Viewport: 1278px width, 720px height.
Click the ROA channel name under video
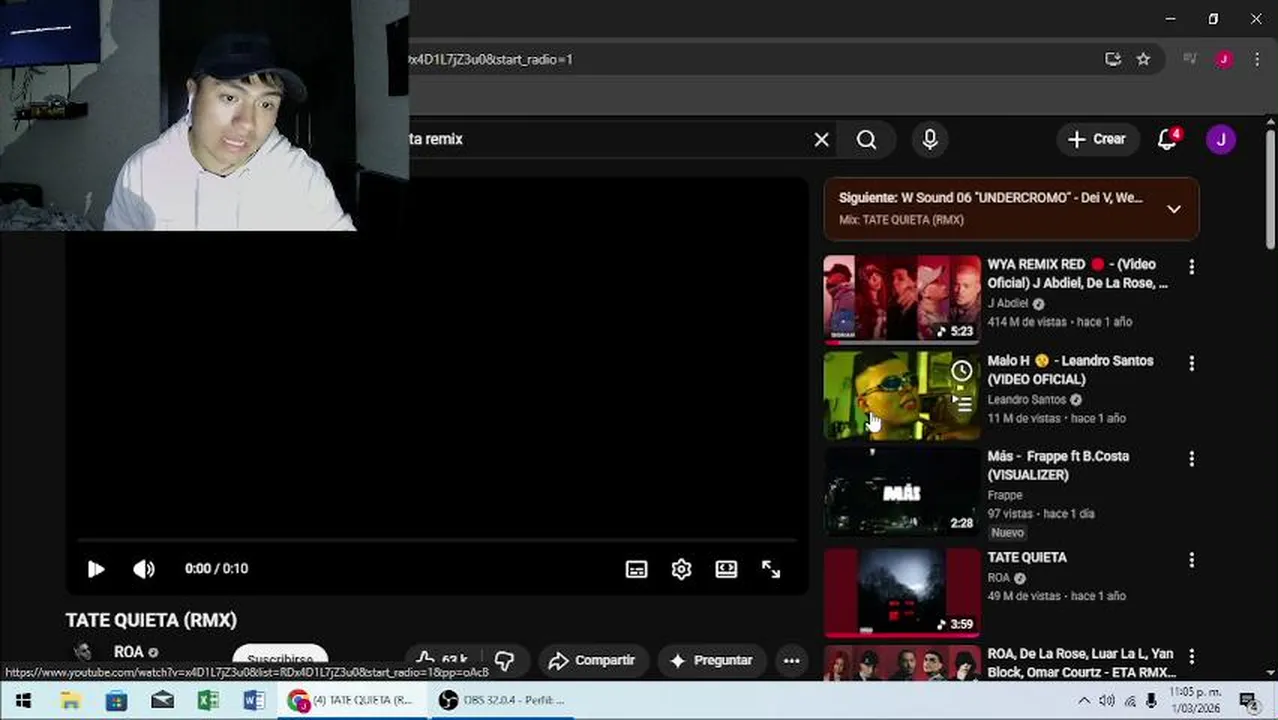click(129, 652)
